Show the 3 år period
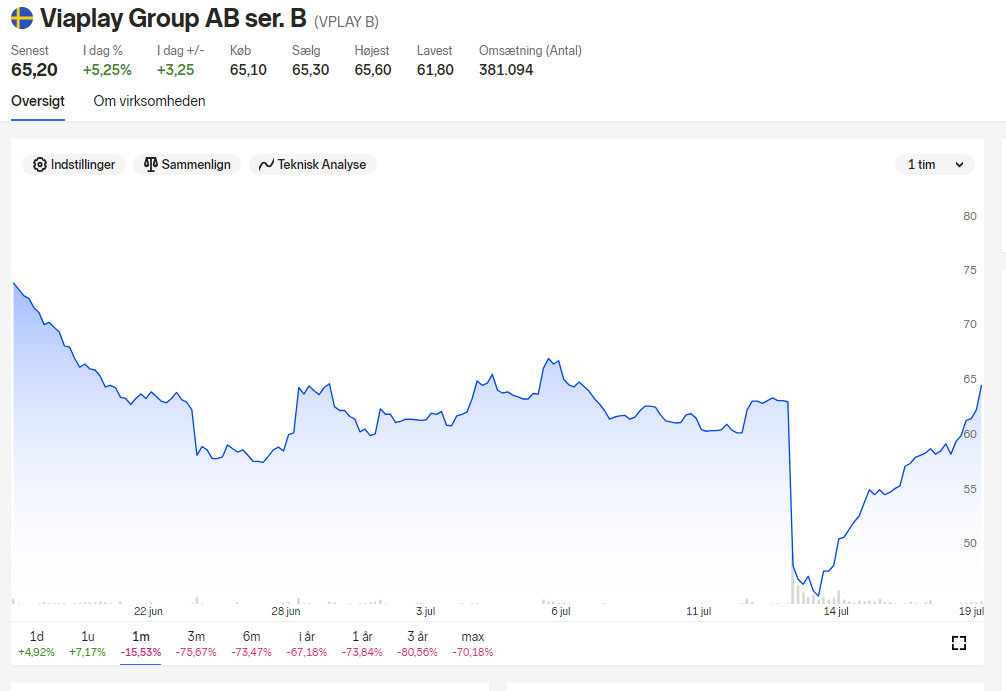The height and width of the screenshot is (691, 1006). pos(417,644)
